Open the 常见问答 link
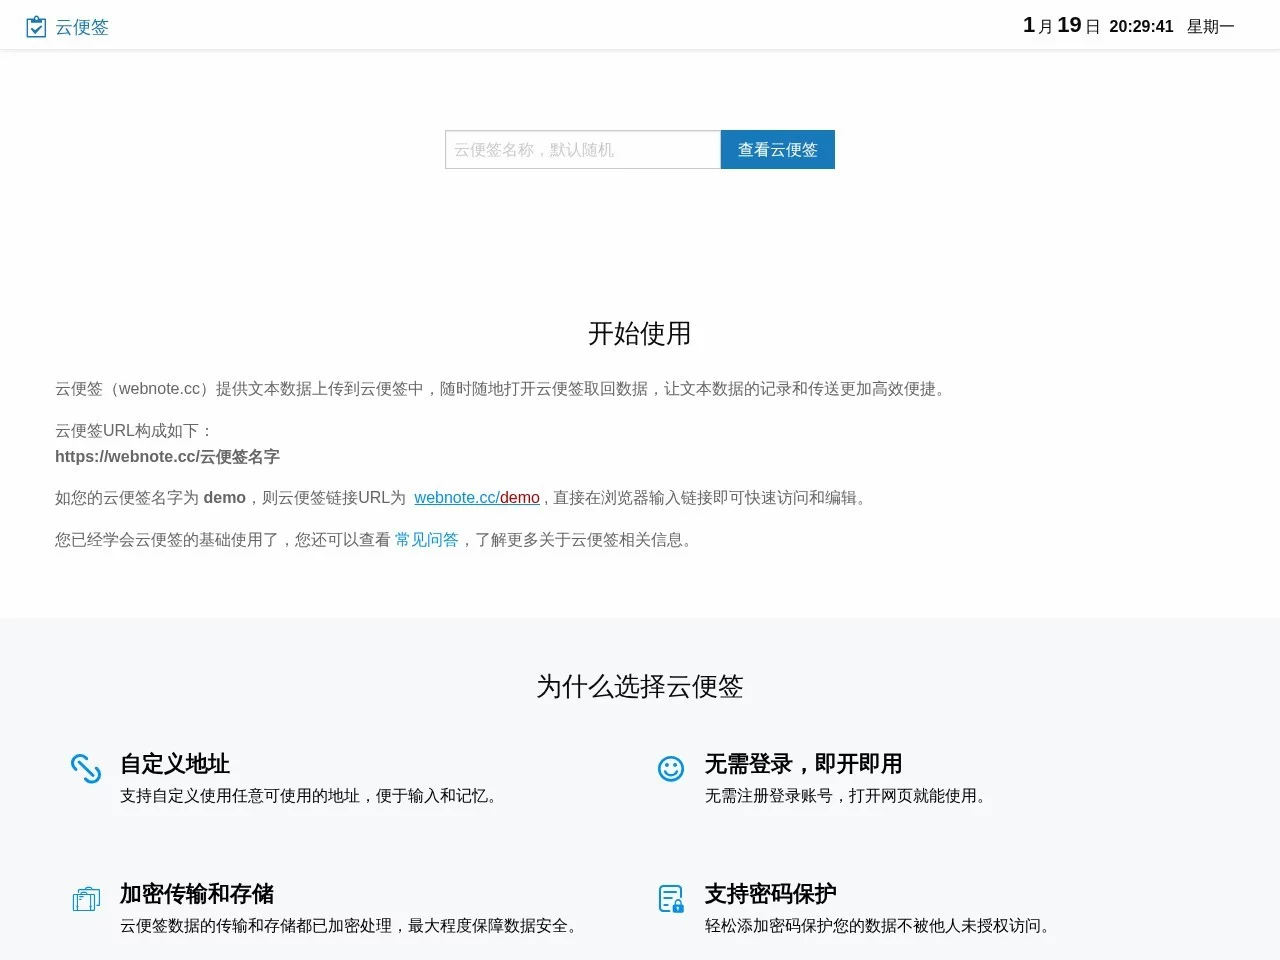This screenshot has width=1280, height=960. pos(426,539)
